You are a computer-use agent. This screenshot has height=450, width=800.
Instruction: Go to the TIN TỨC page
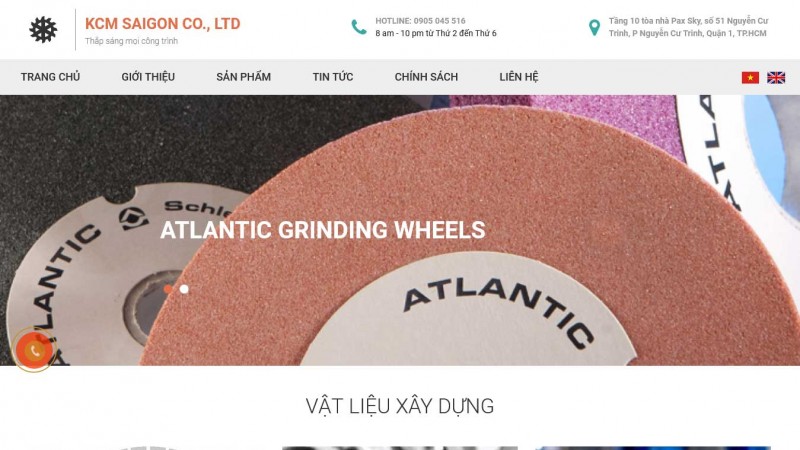click(x=333, y=77)
